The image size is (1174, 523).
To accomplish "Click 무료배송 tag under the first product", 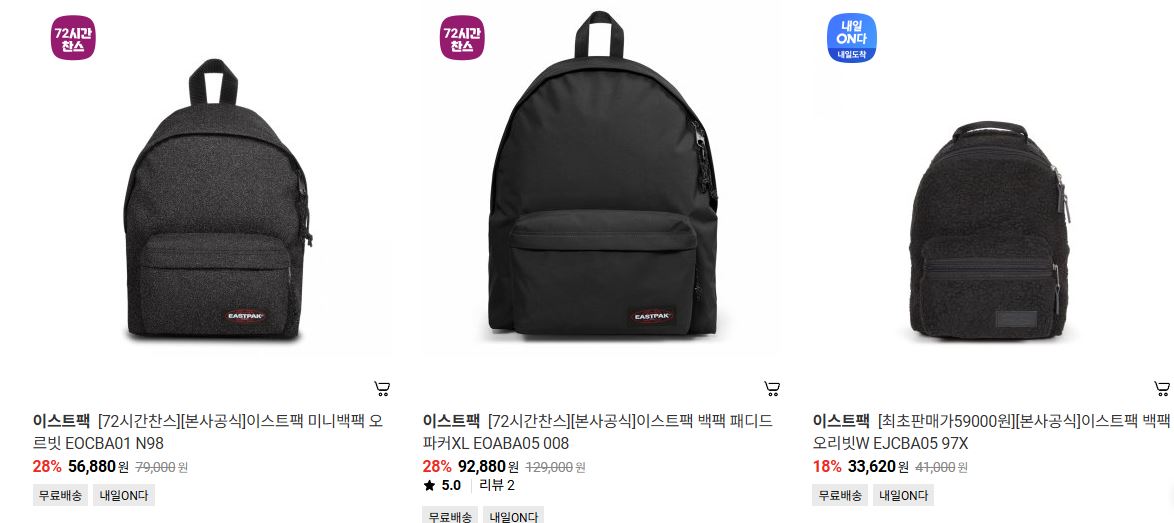I will 60,495.
